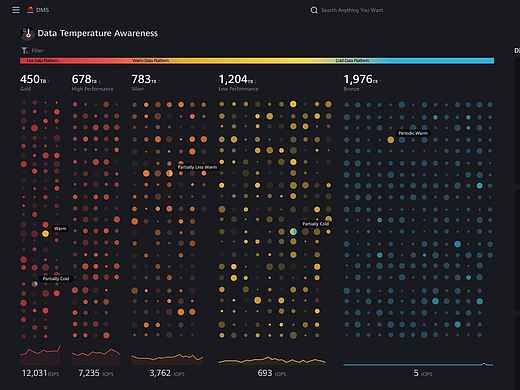Click the 678 TB value
520x390 pixels.
(x=84, y=79)
